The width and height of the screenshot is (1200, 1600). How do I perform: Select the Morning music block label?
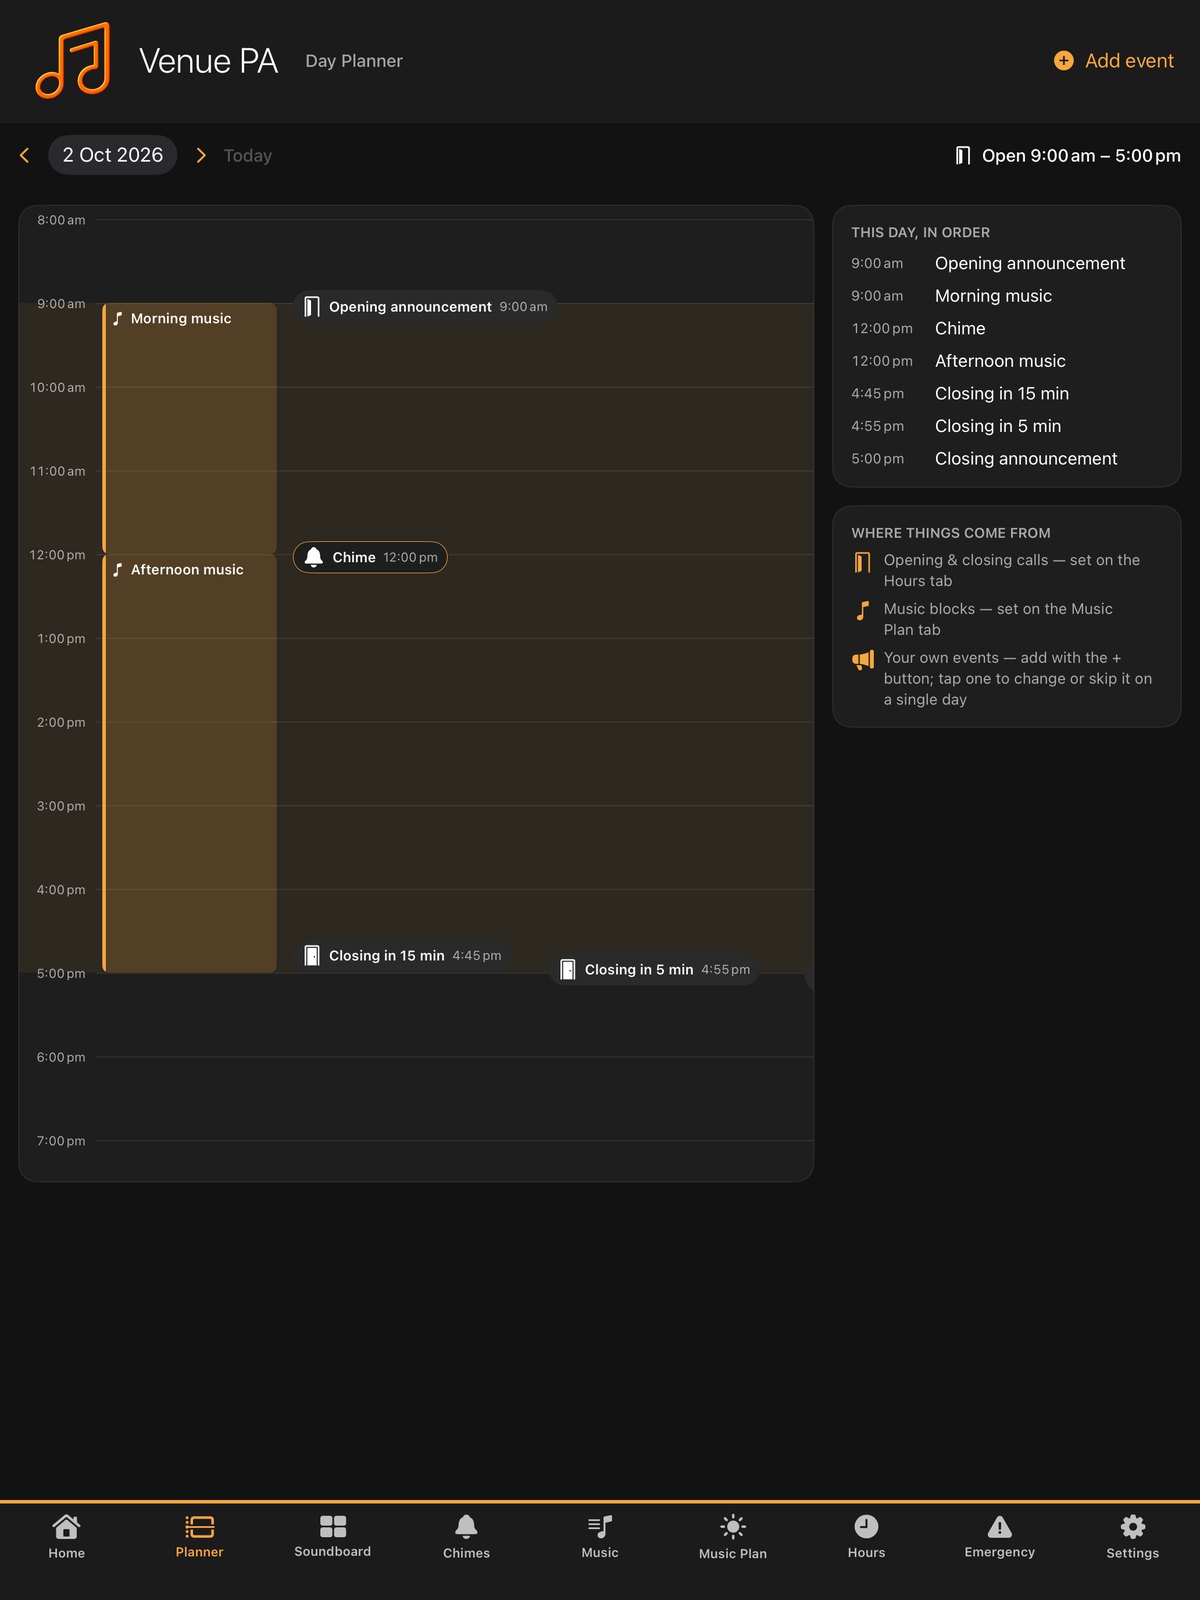tap(181, 318)
